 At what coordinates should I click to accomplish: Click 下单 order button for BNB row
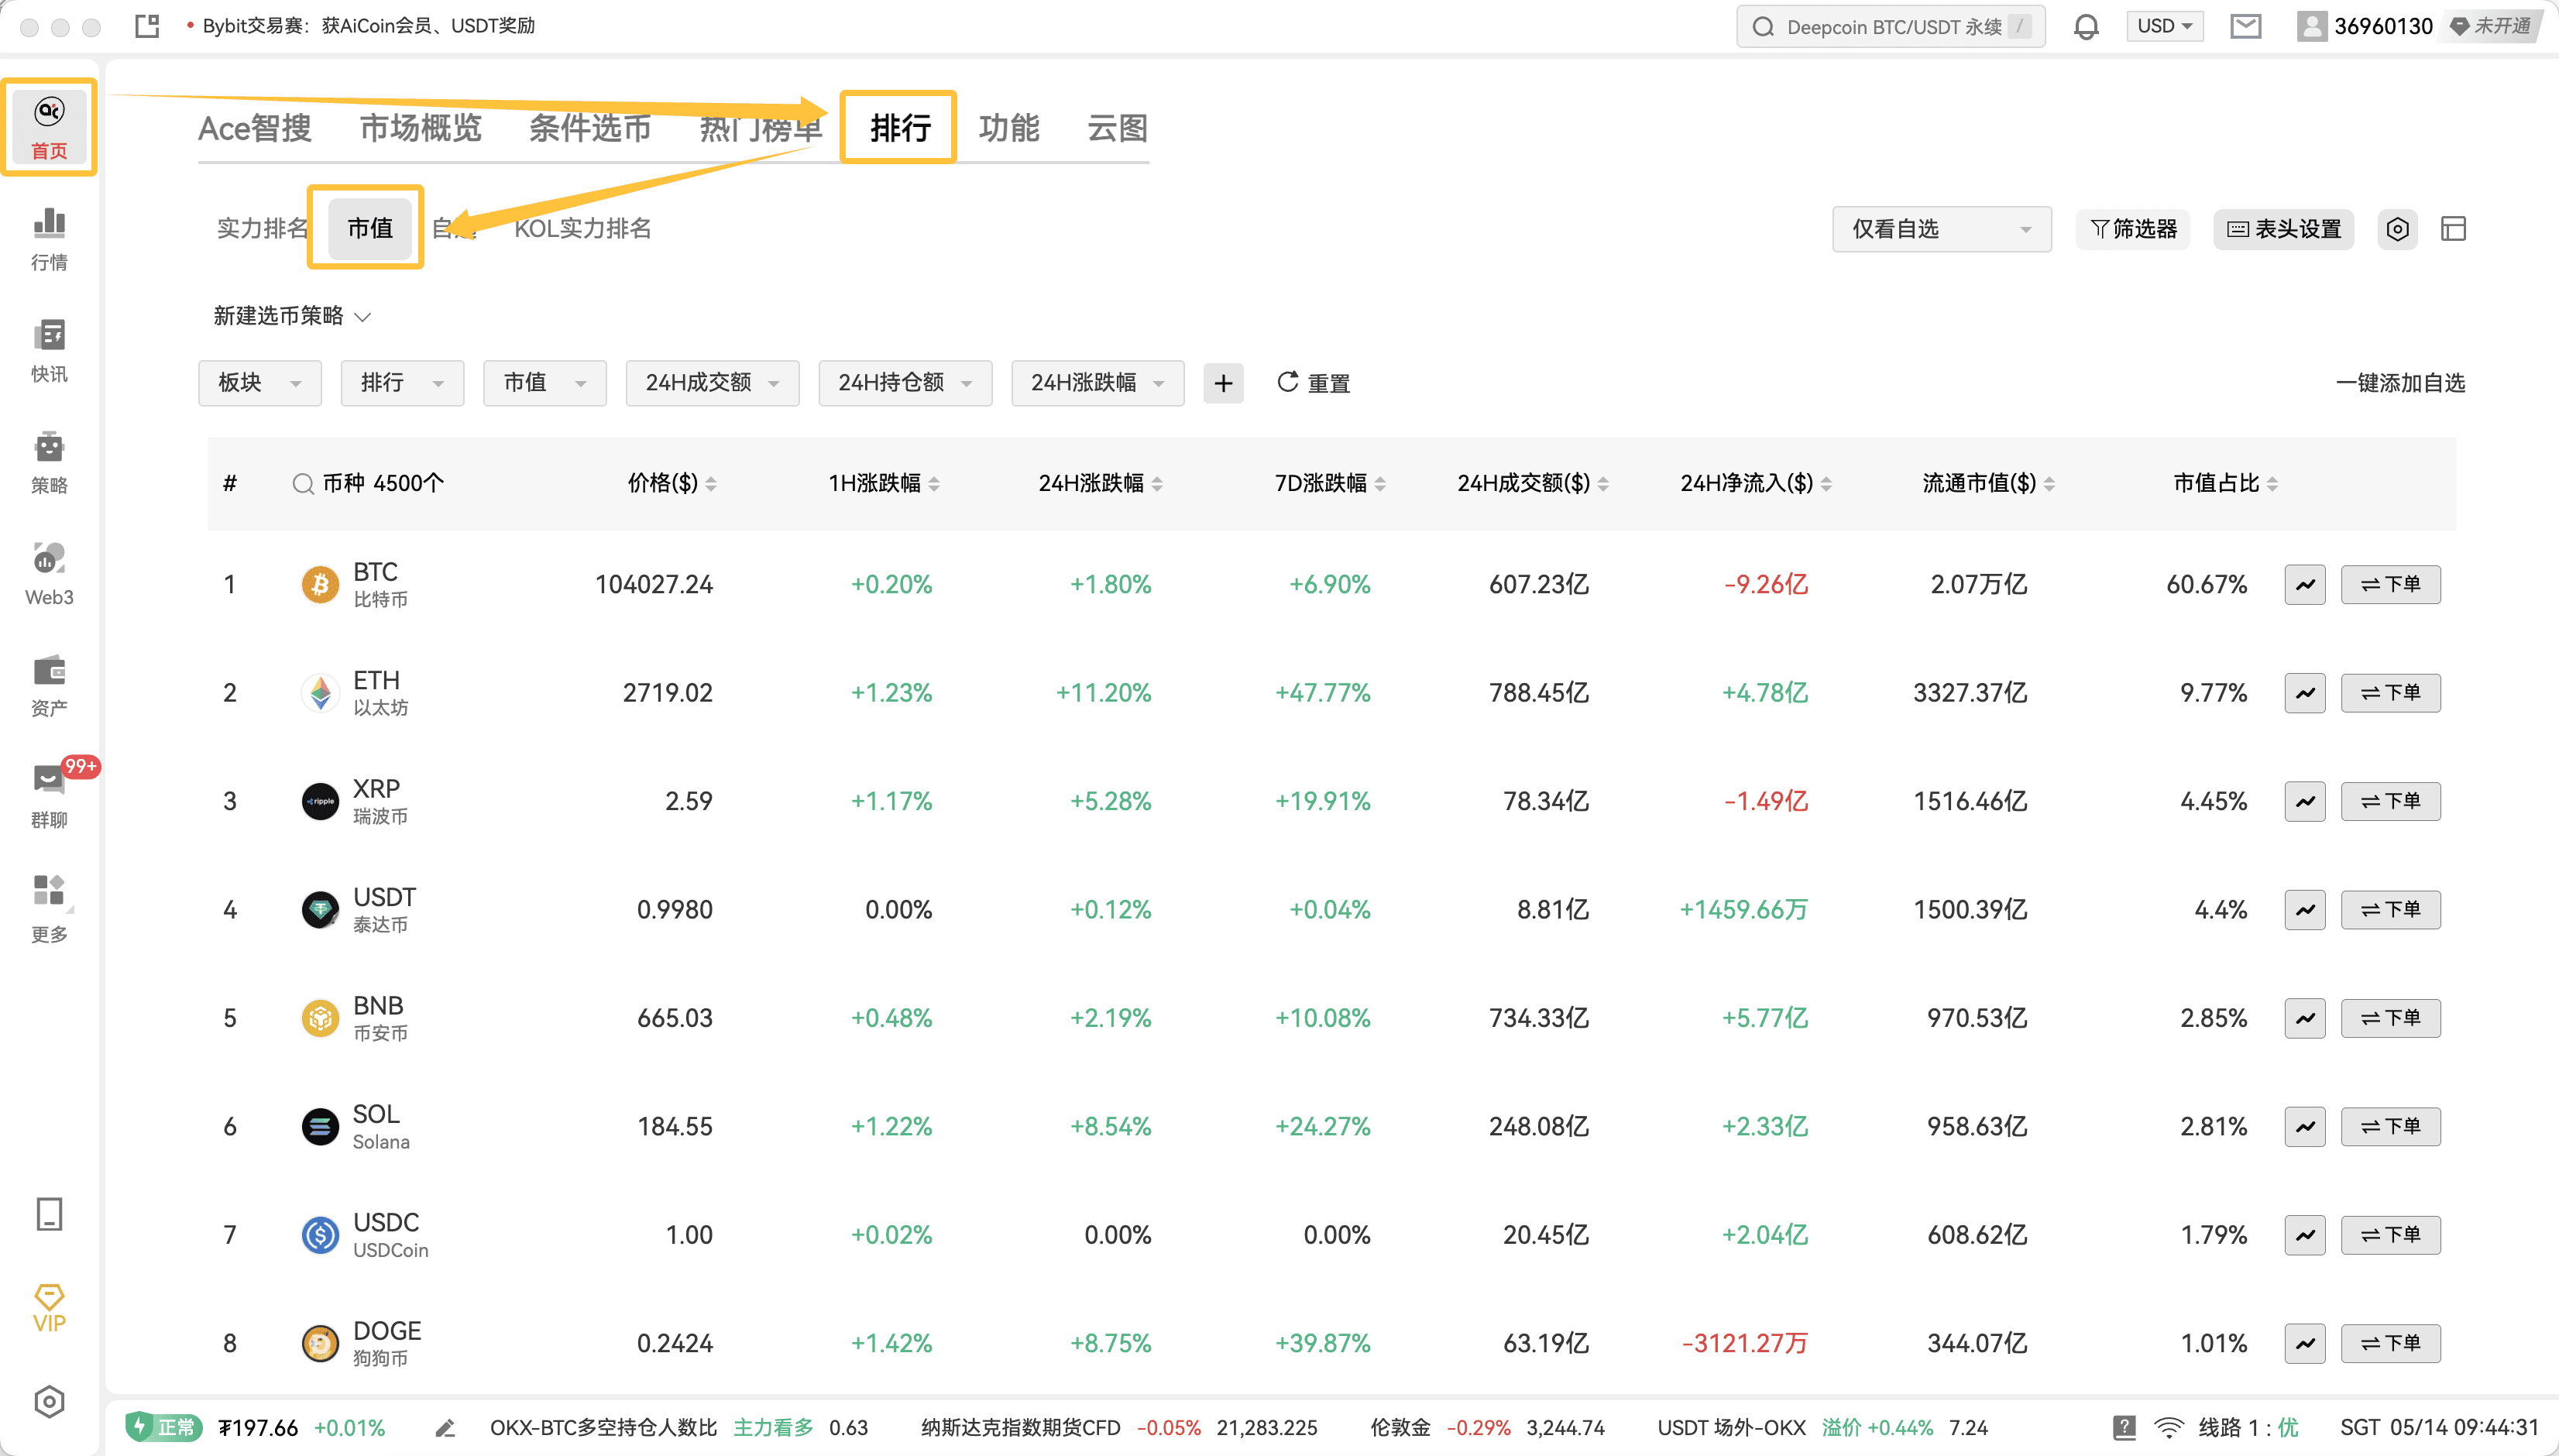(x=2390, y=1018)
